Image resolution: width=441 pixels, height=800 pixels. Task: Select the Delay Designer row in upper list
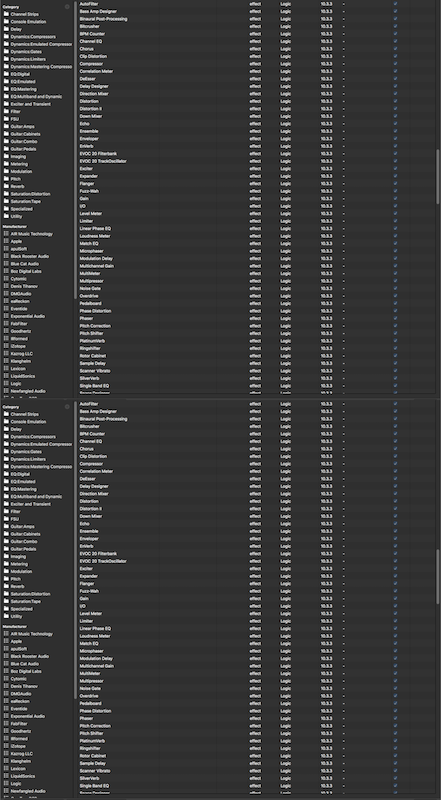click(x=255, y=86)
